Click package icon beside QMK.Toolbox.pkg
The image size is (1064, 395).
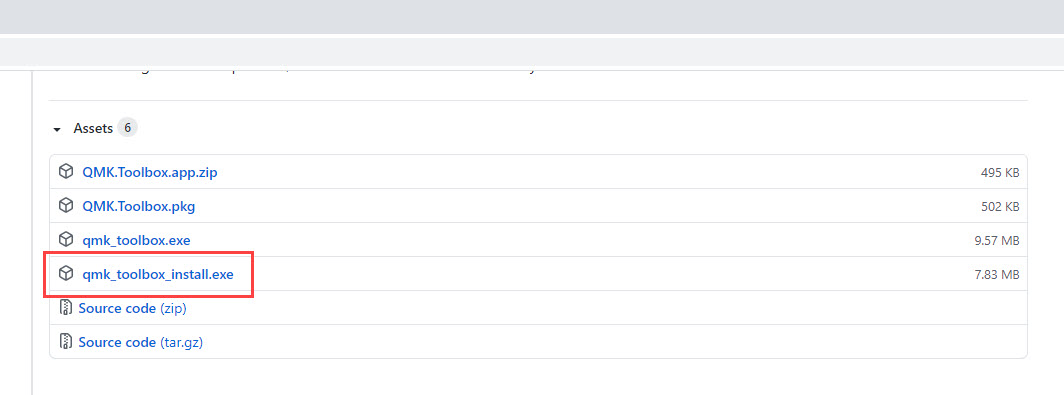tap(66, 206)
